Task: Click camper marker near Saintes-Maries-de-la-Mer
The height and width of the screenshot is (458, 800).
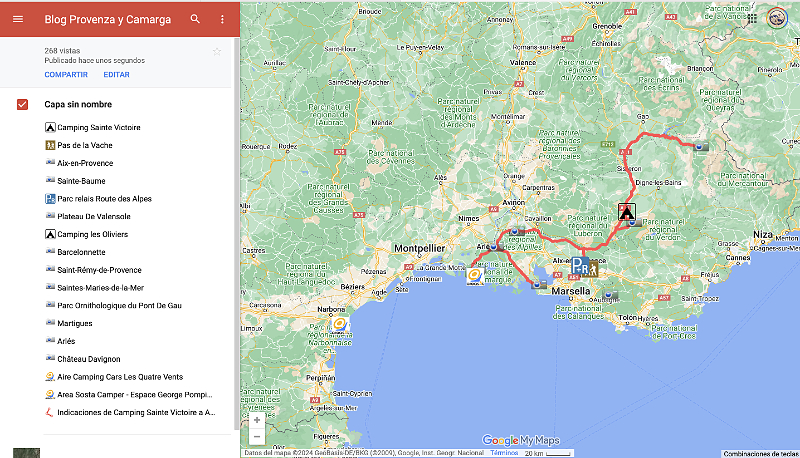Action: 474,276
